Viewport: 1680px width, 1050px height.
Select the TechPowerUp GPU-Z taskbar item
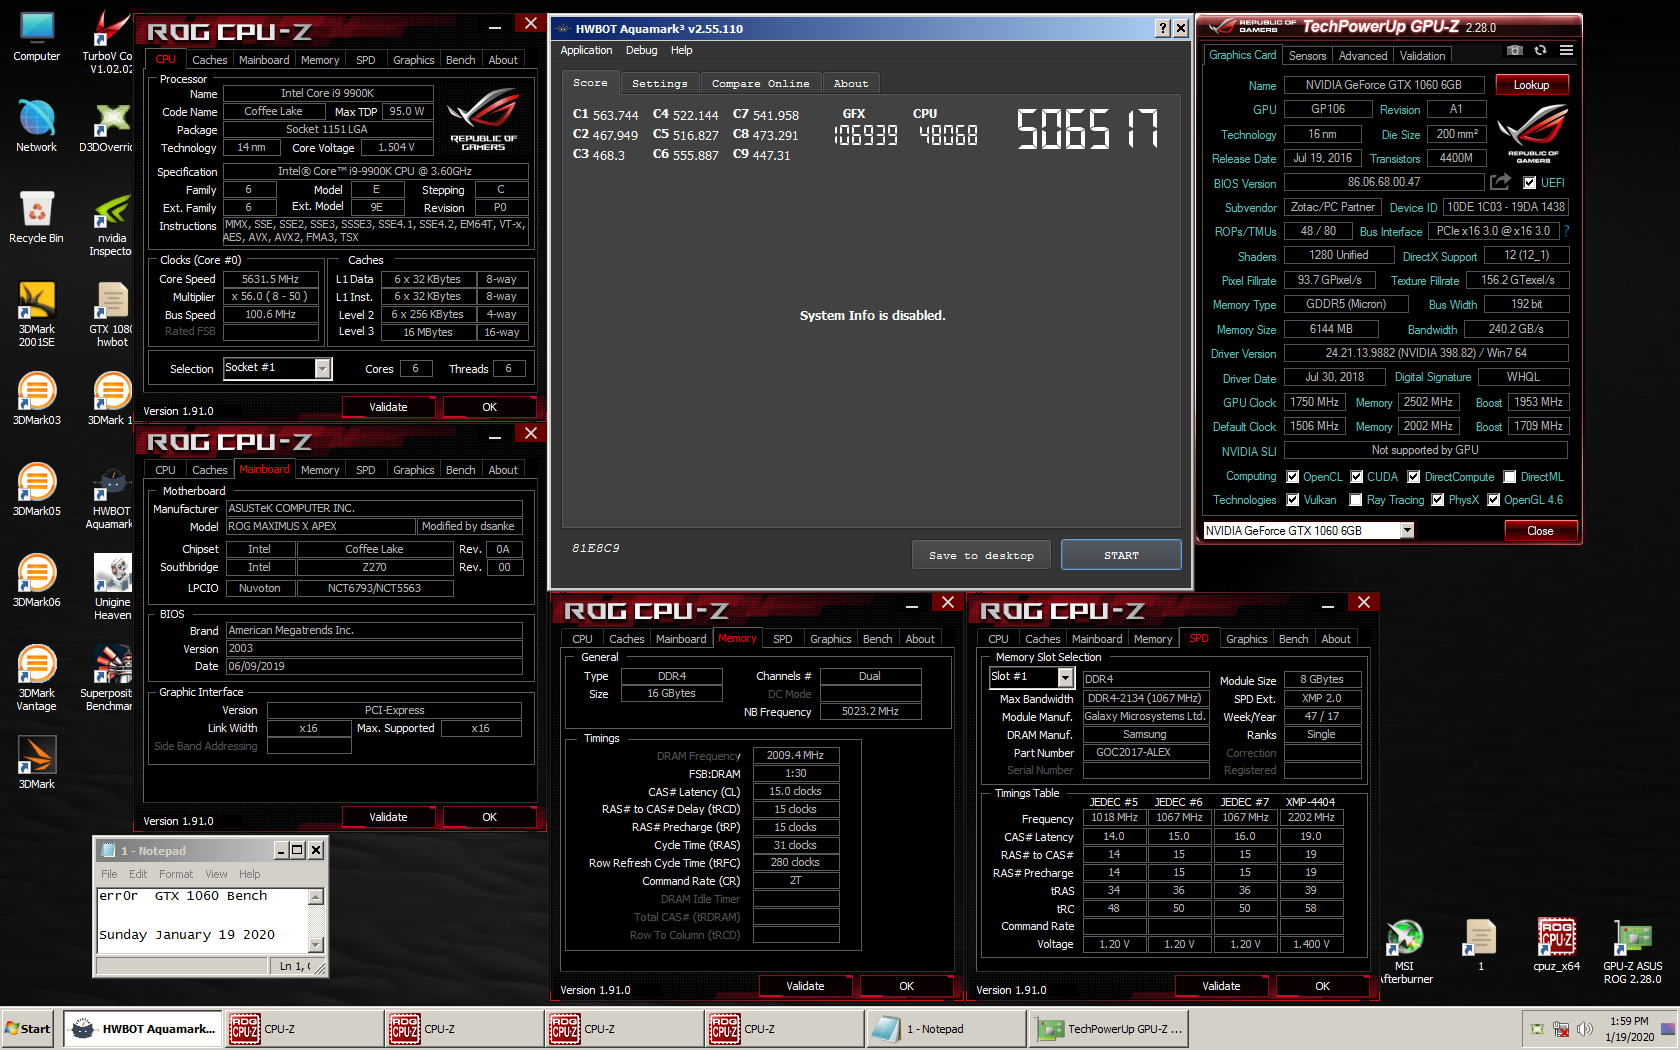click(1109, 1029)
